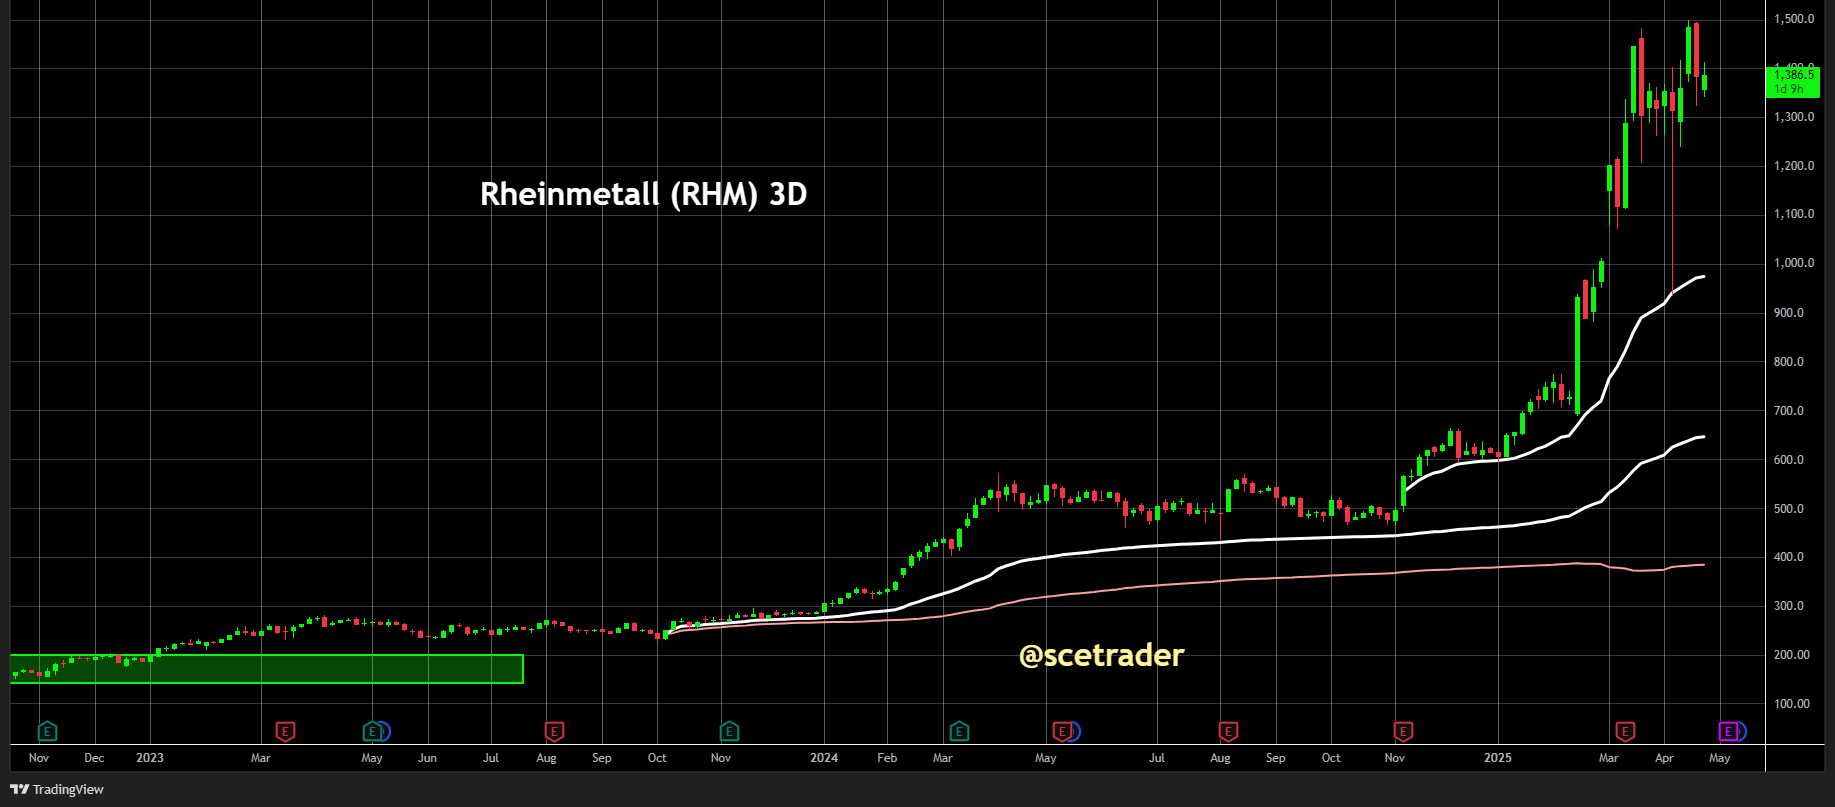This screenshot has width=1835, height=807.
Task: Open the green earnings marker above May 2023
Action: tap(372, 731)
